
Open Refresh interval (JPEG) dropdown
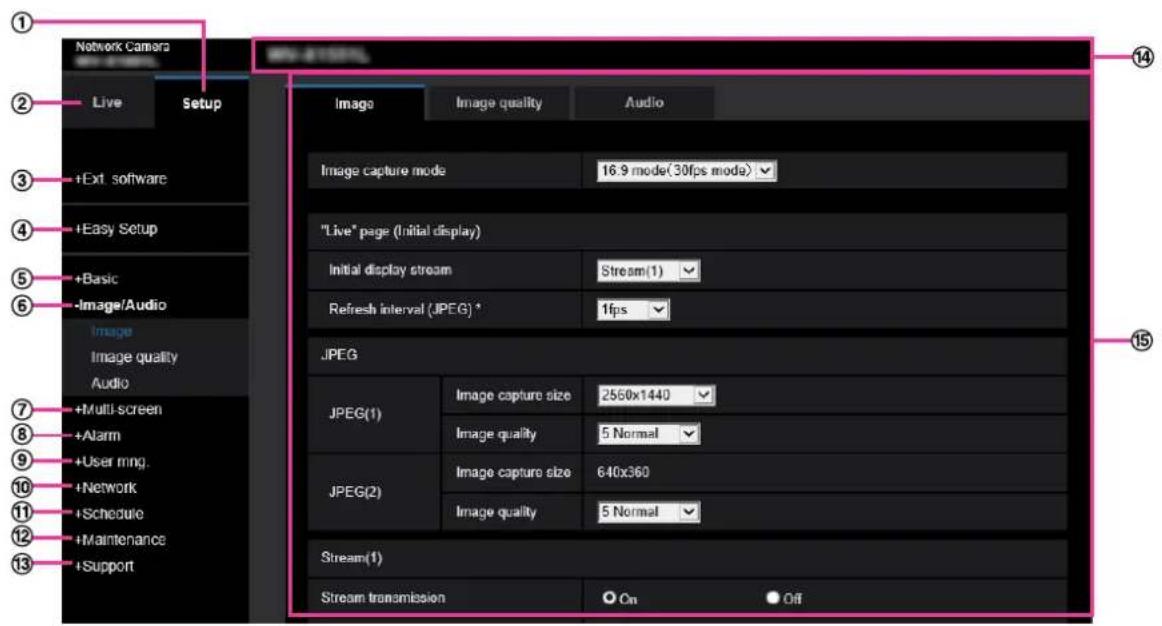click(x=633, y=310)
